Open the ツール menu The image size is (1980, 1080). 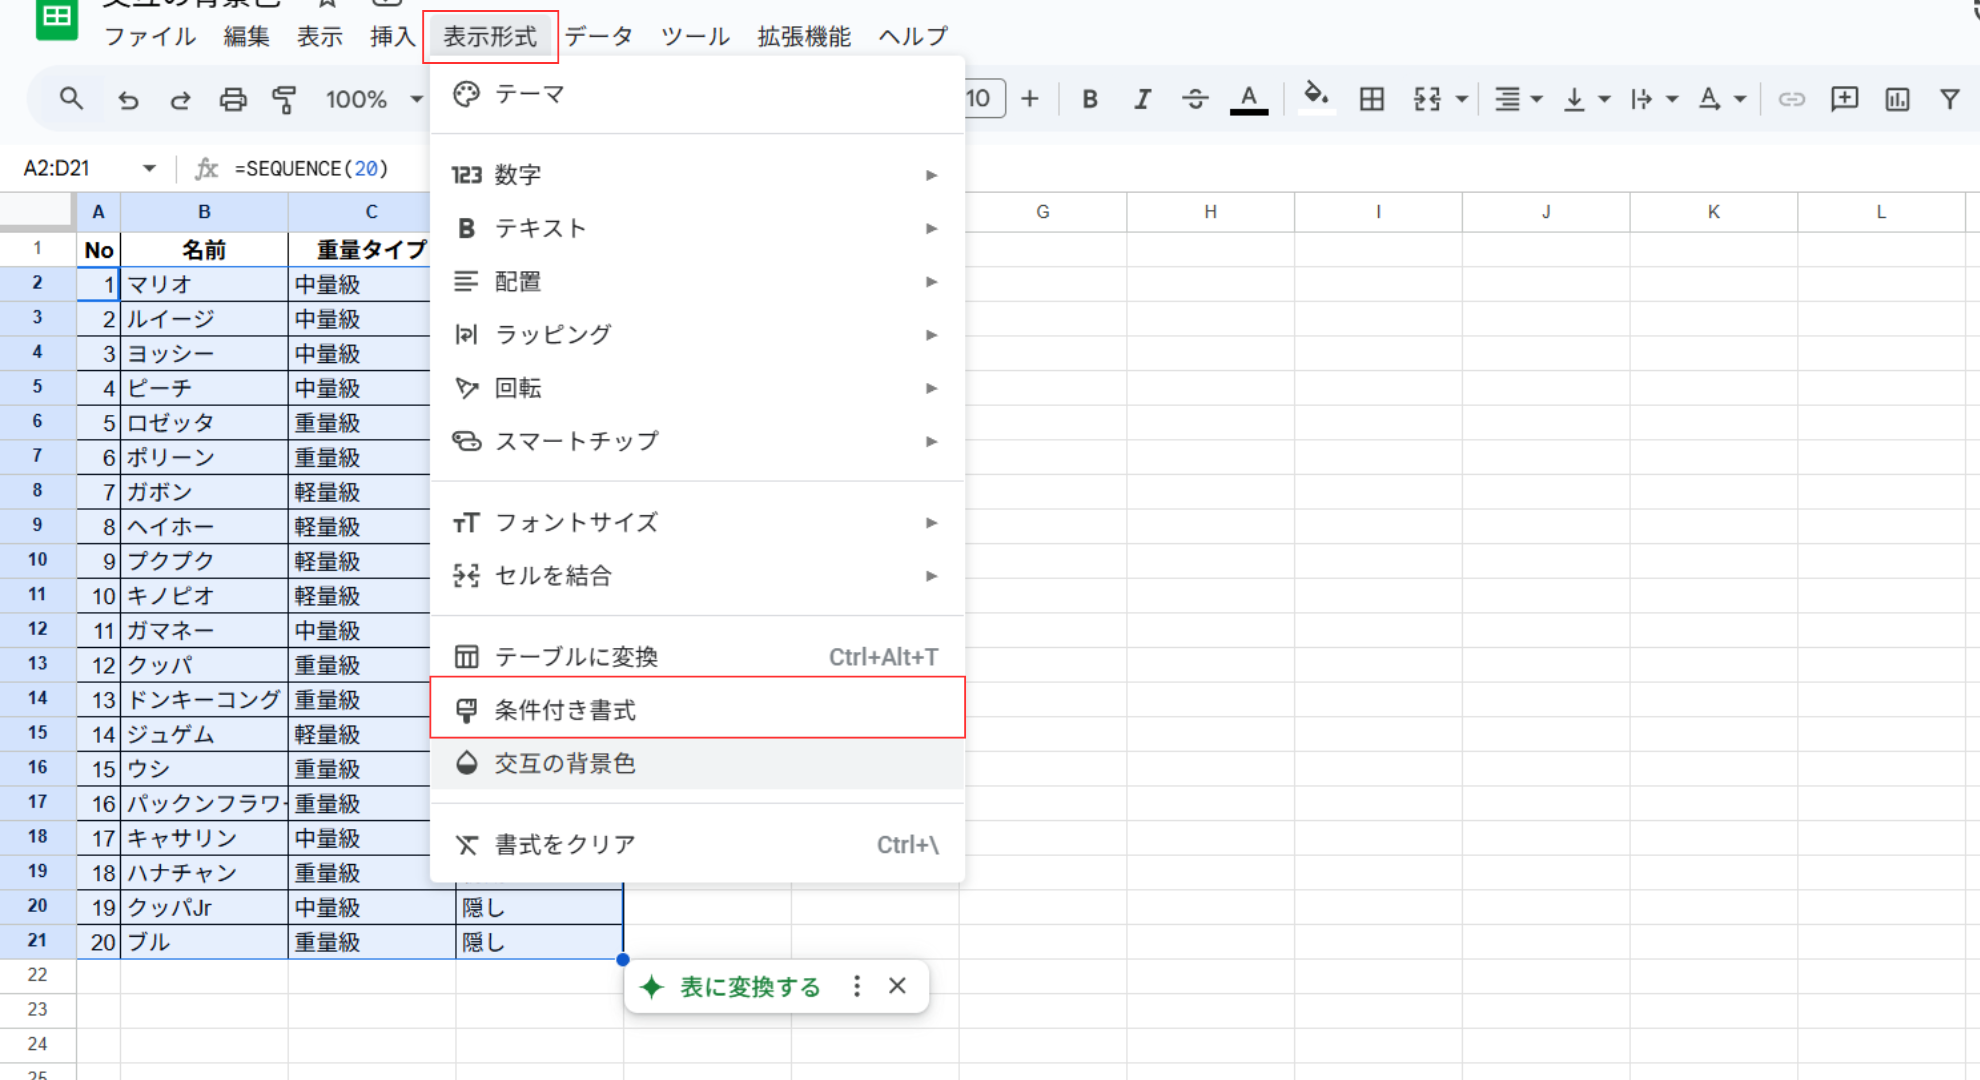695,37
